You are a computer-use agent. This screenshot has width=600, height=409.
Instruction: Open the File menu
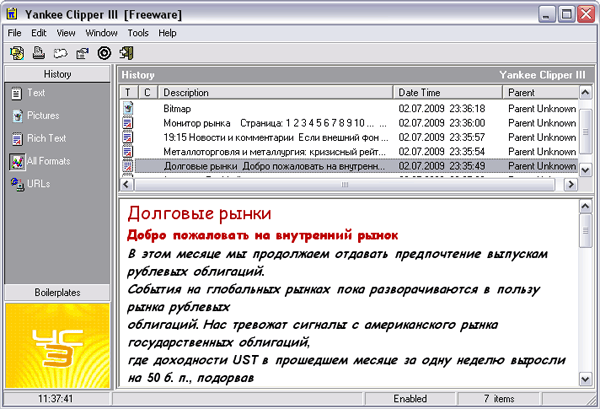pos(15,33)
